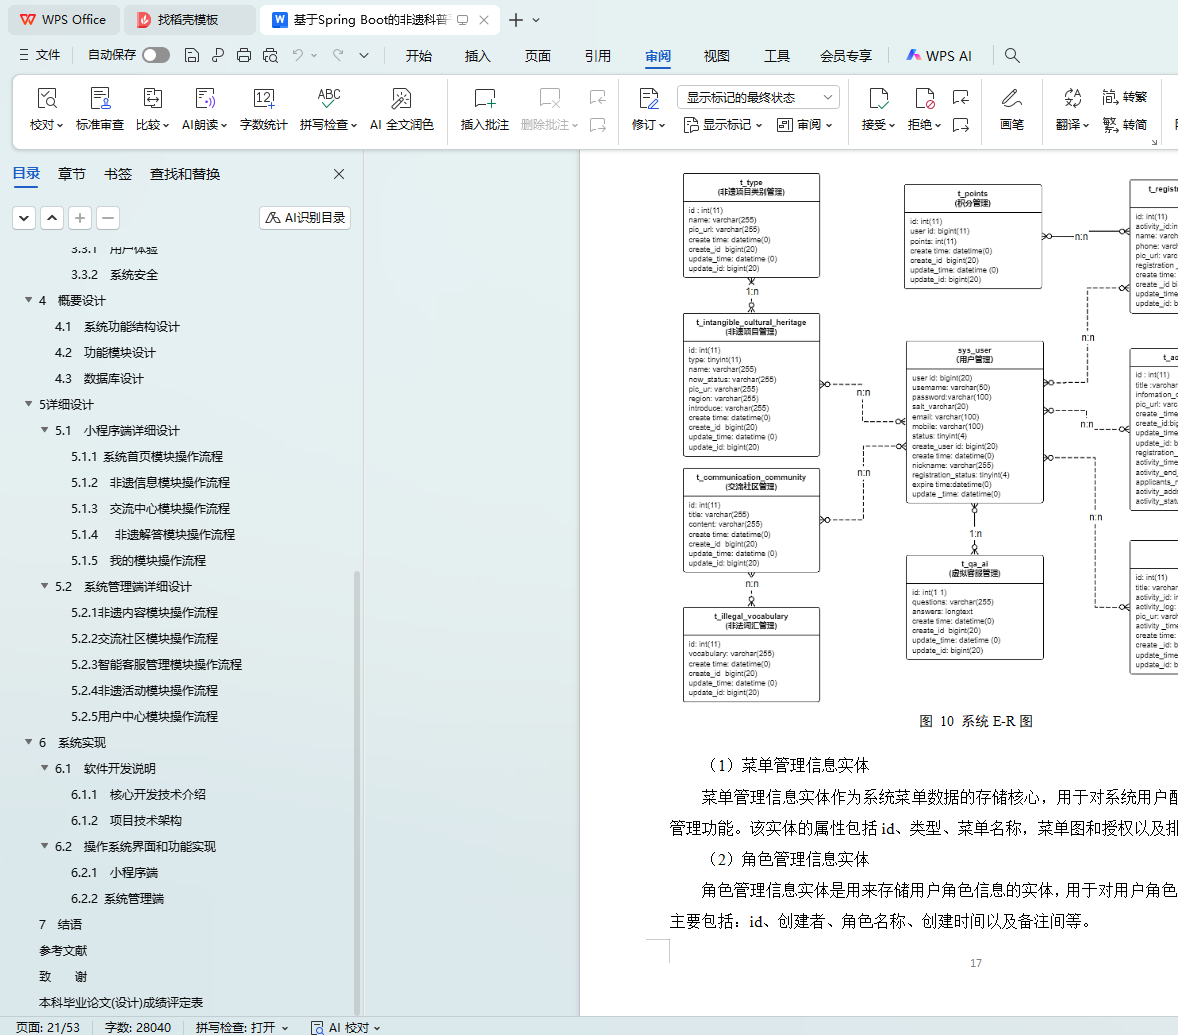Click the navigation pane vertical scrollbar

(x=357, y=780)
